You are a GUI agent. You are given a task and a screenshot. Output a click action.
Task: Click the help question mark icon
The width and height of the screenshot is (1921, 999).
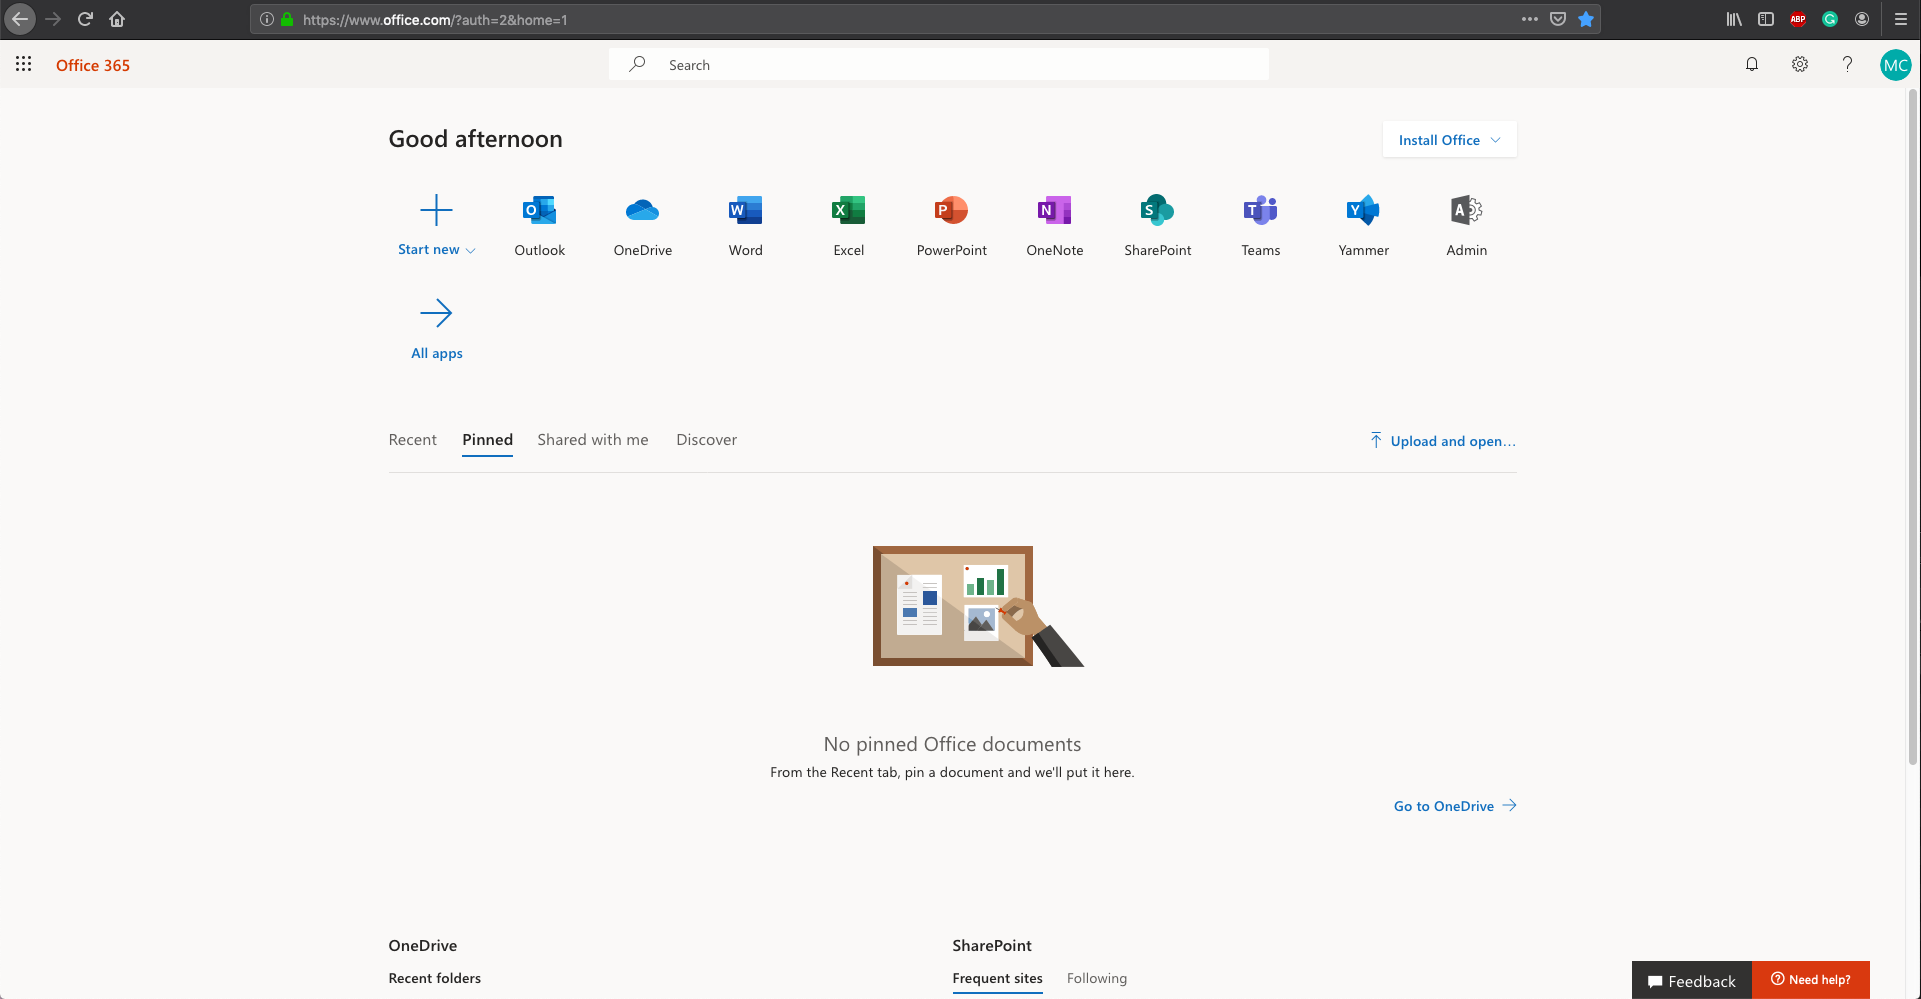(x=1847, y=64)
